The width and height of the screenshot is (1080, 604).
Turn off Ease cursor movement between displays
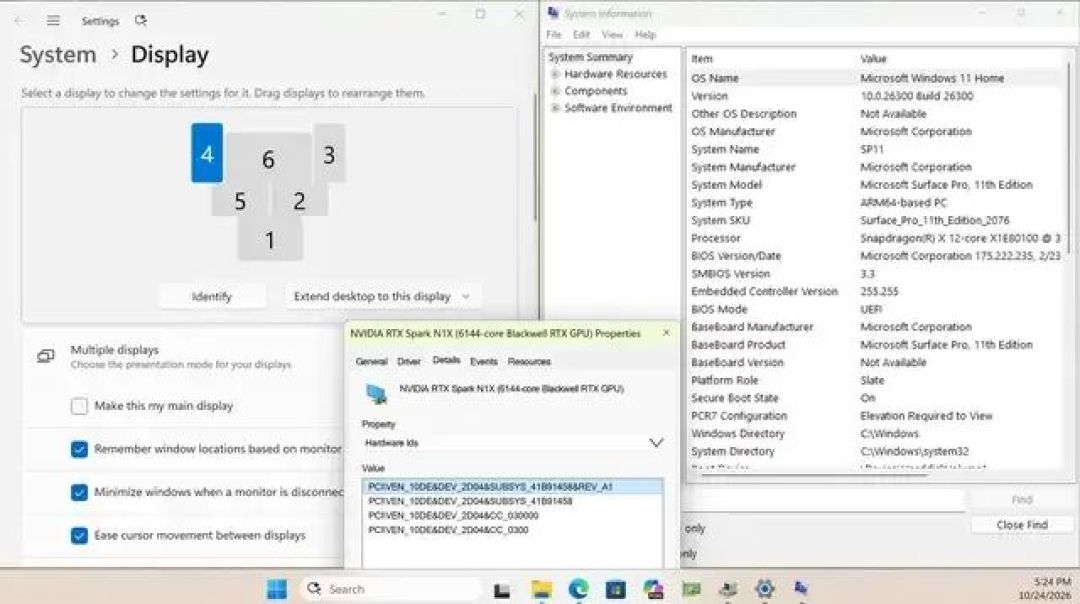point(79,535)
